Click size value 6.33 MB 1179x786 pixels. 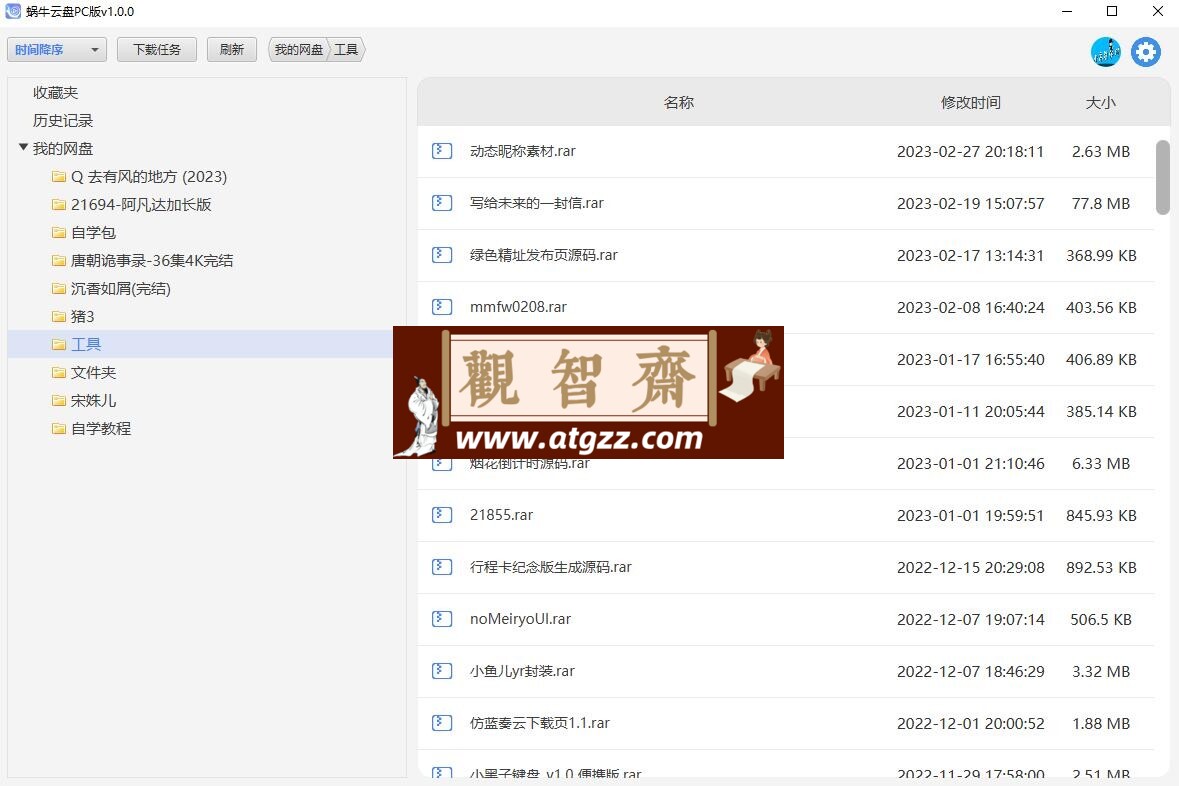click(x=1101, y=463)
